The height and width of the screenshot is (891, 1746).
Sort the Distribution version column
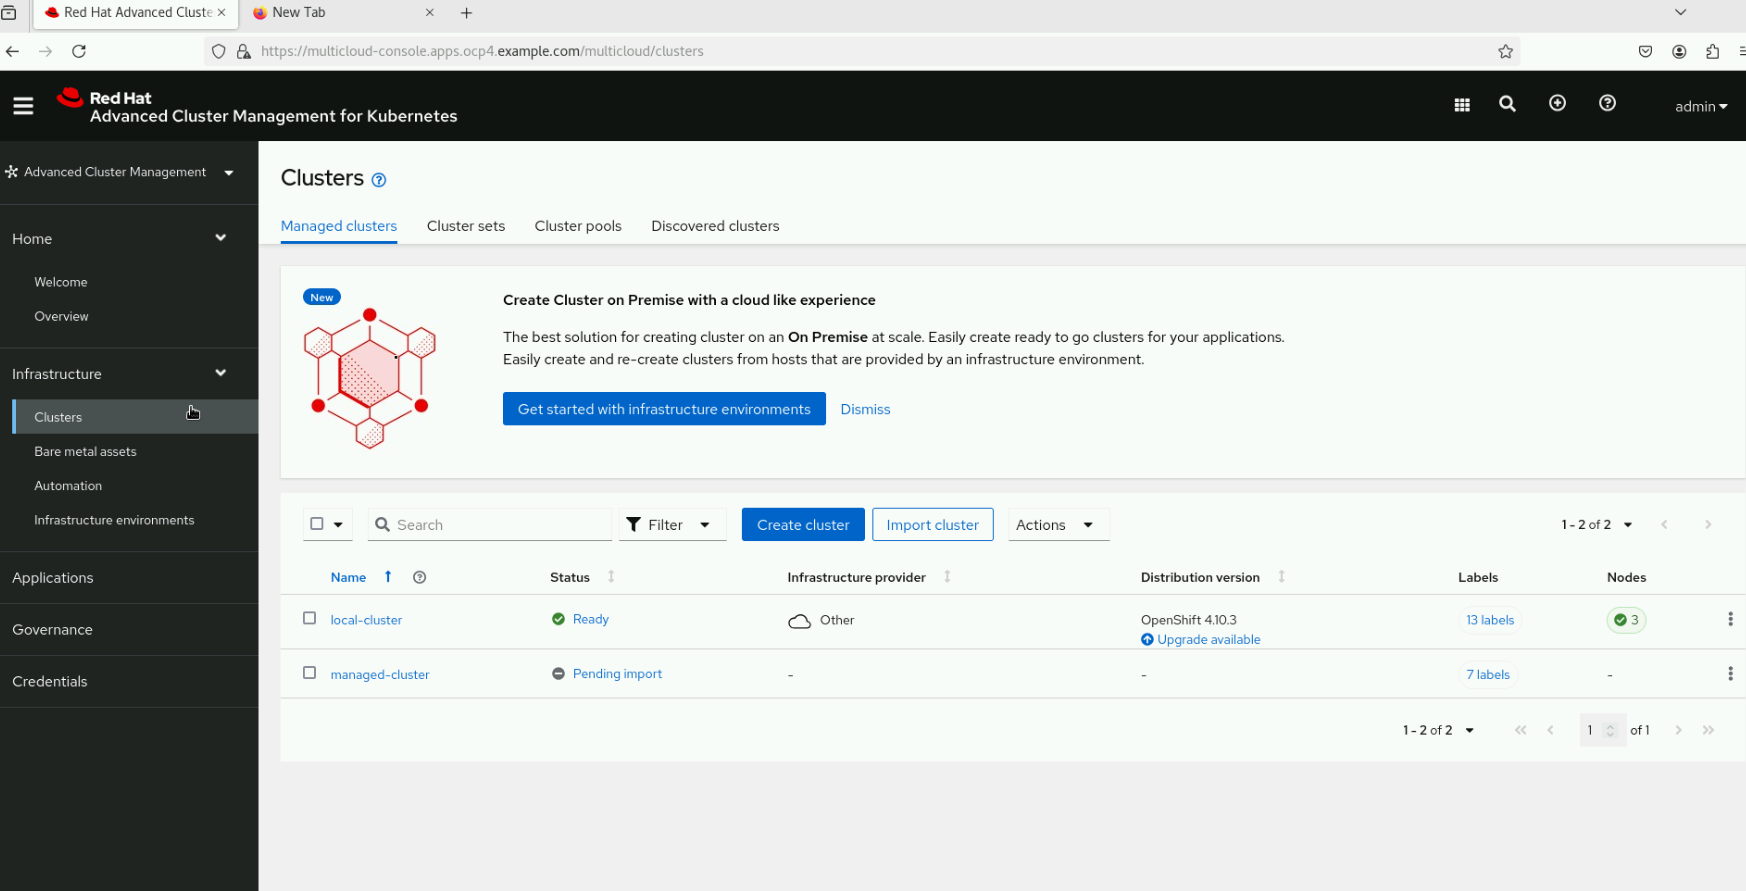1281,577
